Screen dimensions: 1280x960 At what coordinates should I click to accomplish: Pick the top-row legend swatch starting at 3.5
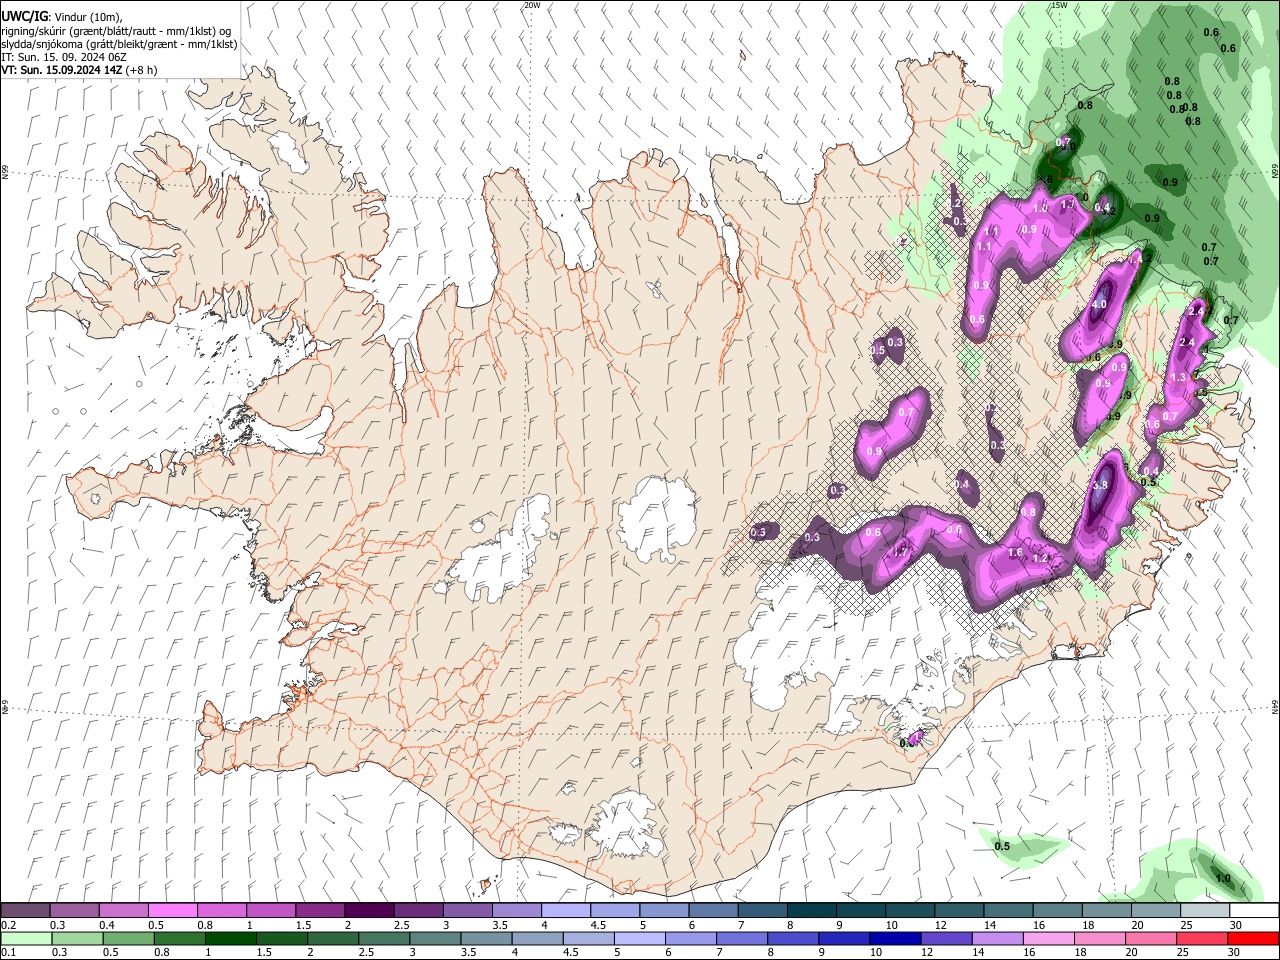pos(517,910)
